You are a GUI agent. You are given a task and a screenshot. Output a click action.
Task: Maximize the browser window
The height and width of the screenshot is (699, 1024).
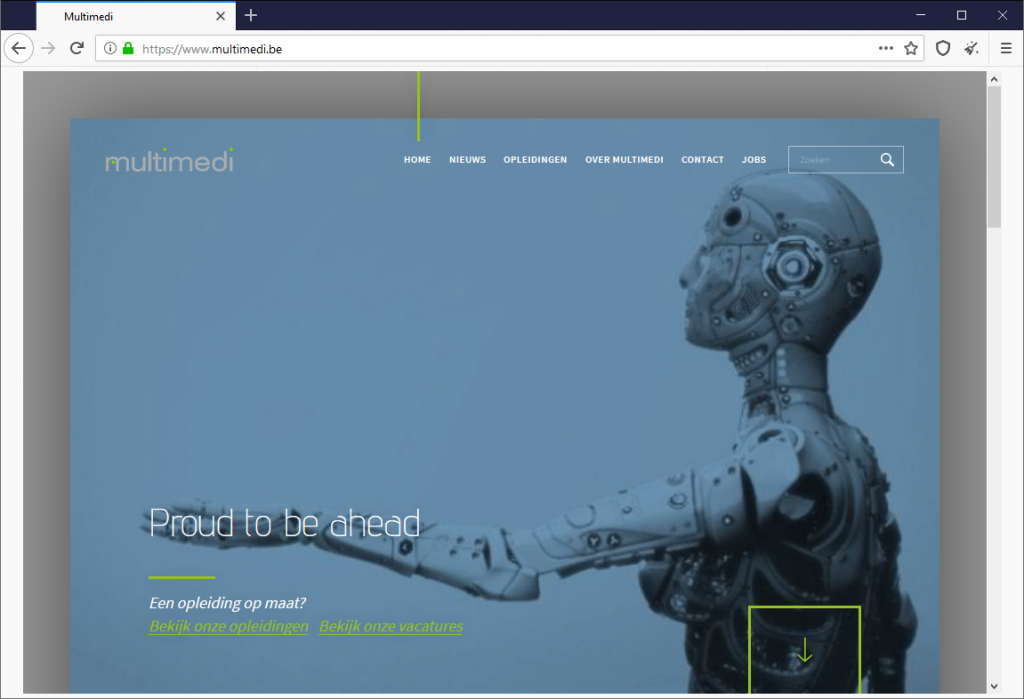pos(961,15)
